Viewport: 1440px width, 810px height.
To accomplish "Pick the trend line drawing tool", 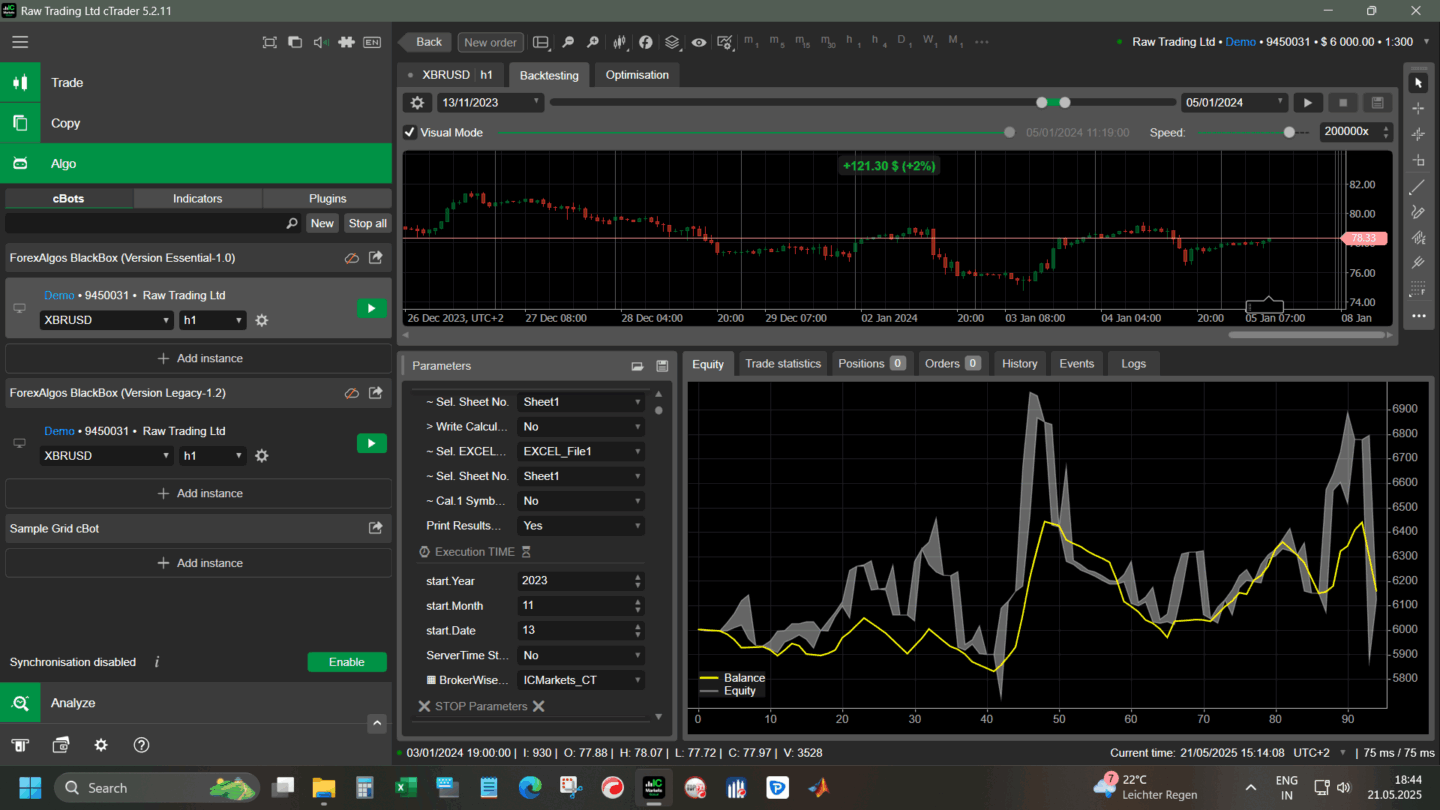I will tap(1417, 187).
